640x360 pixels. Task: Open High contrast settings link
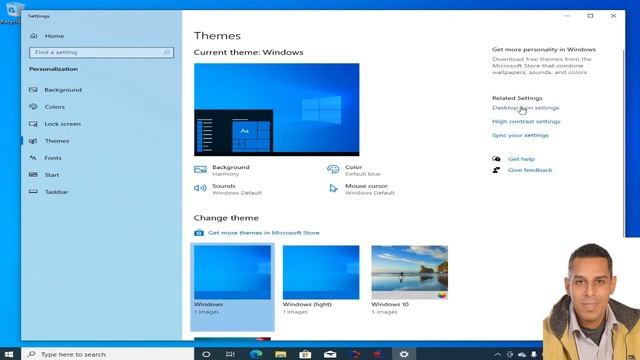pos(526,122)
